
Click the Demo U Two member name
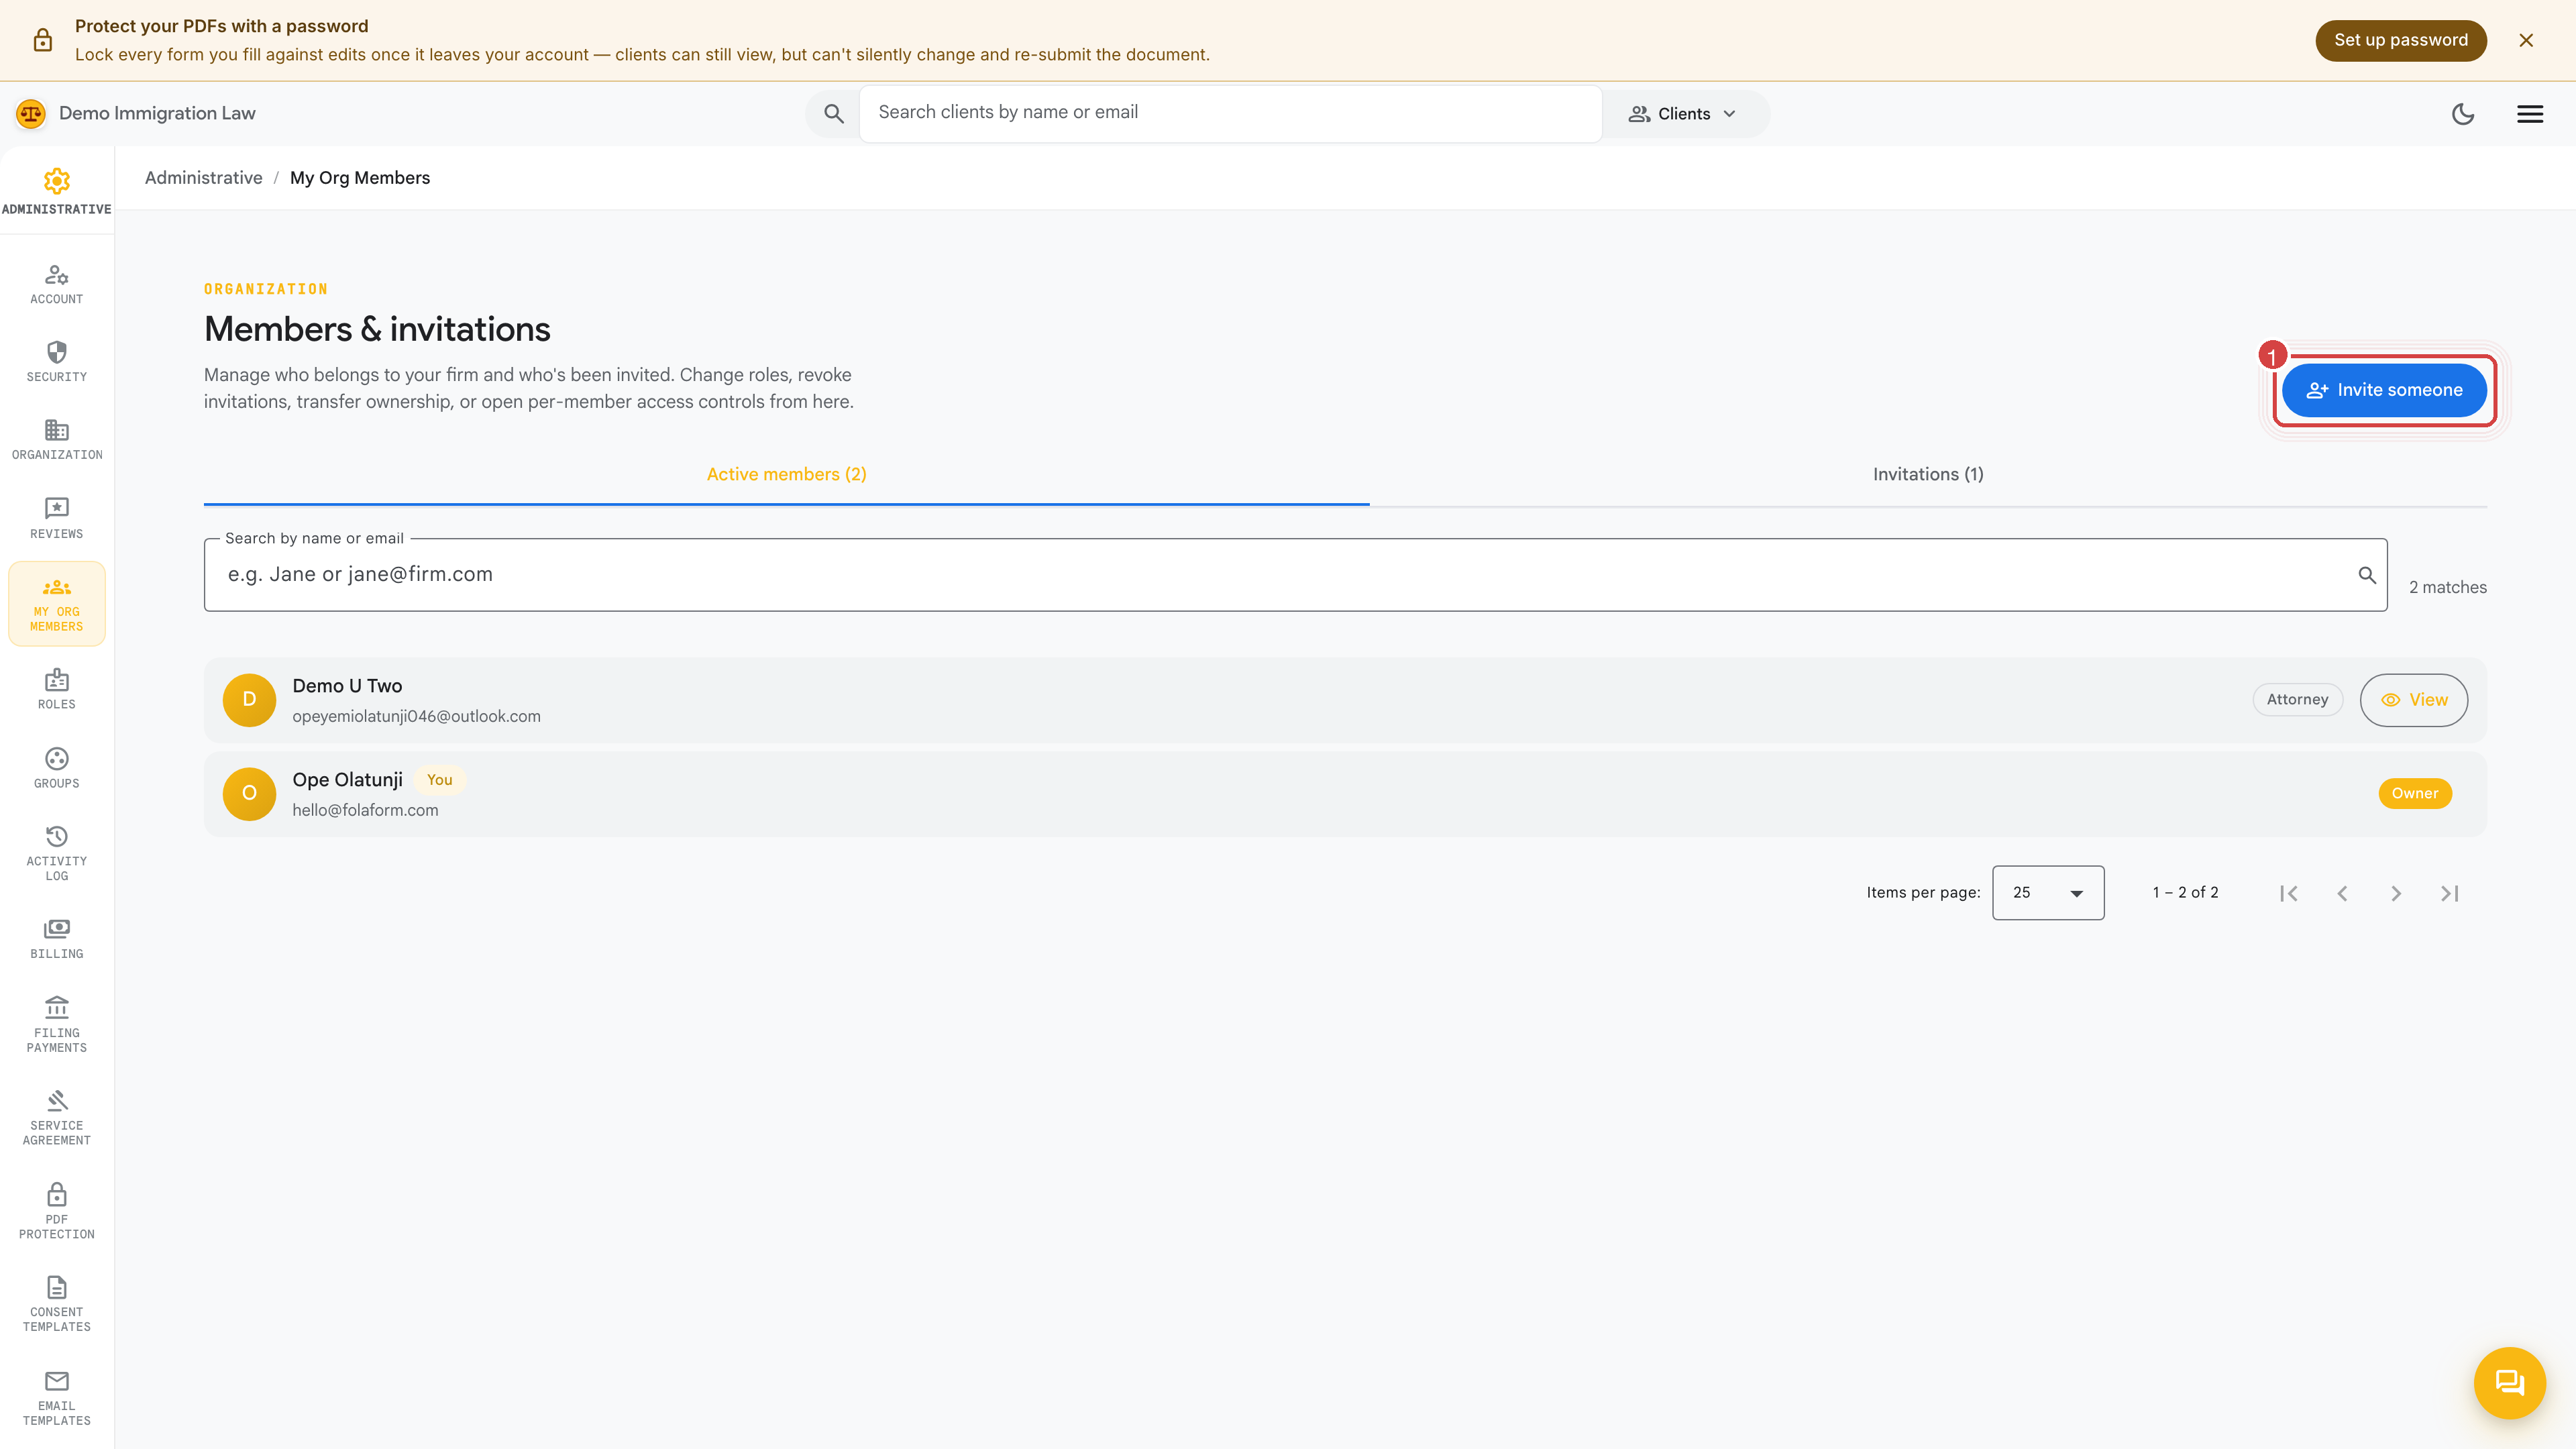347,686
